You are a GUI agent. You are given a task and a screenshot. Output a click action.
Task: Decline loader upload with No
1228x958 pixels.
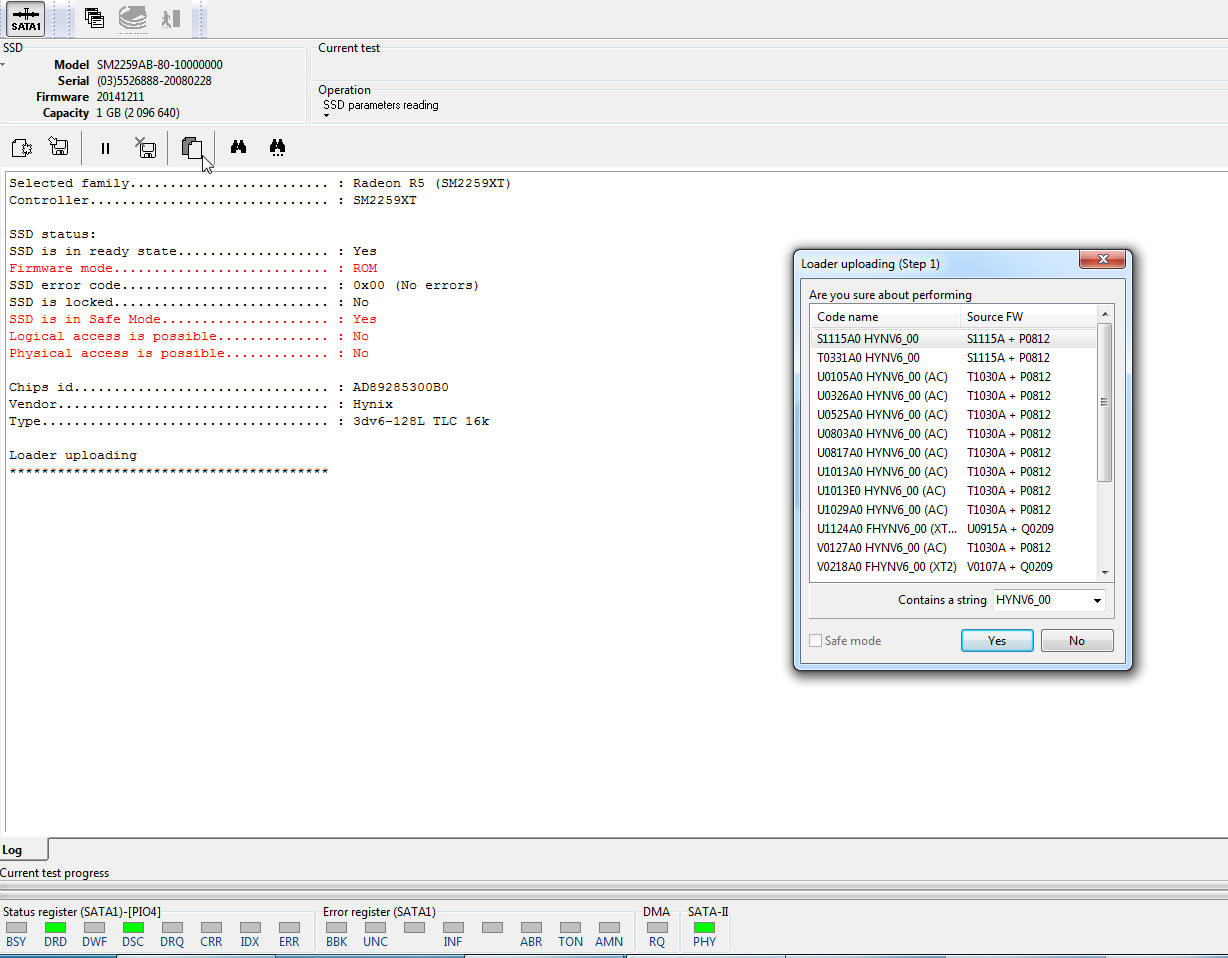click(1077, 641)
